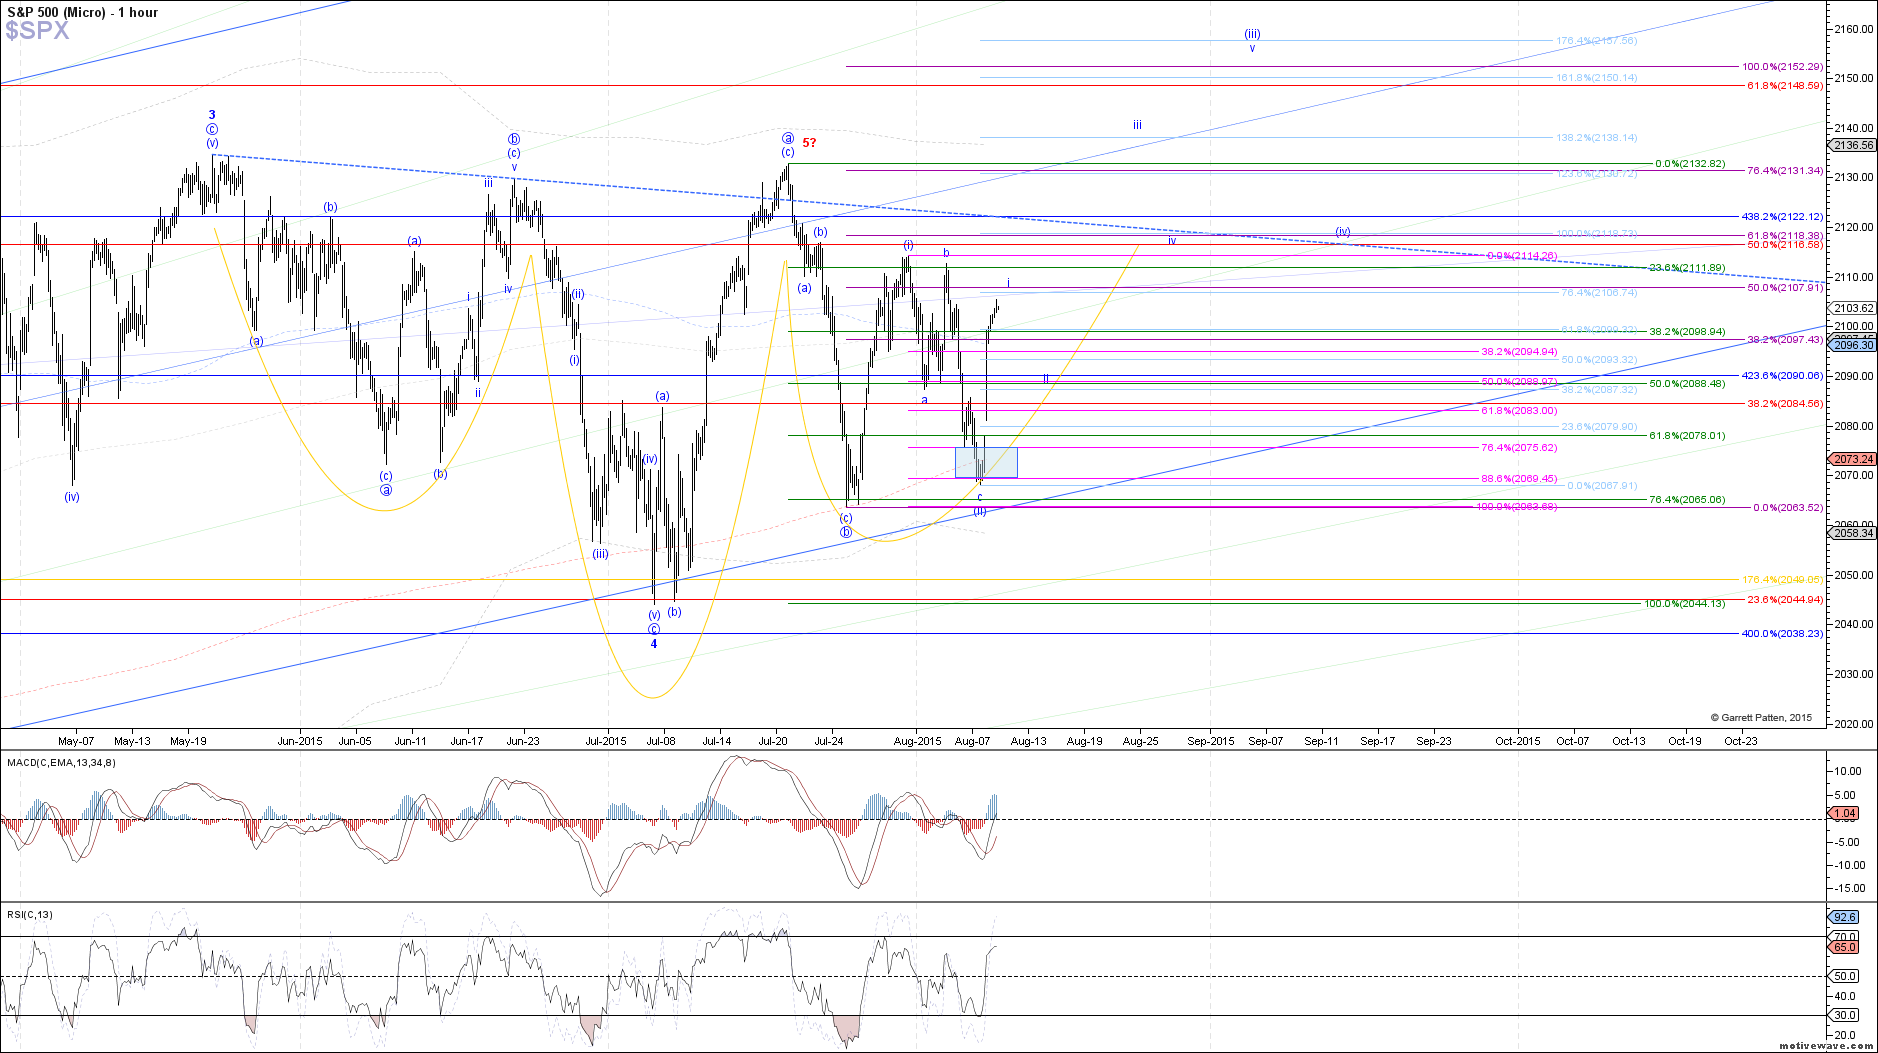Click the "88.6%(2069.45)" magenta Fibonacci label
Viewport: 1878px width, 1053px height.
click(1519, 479)
